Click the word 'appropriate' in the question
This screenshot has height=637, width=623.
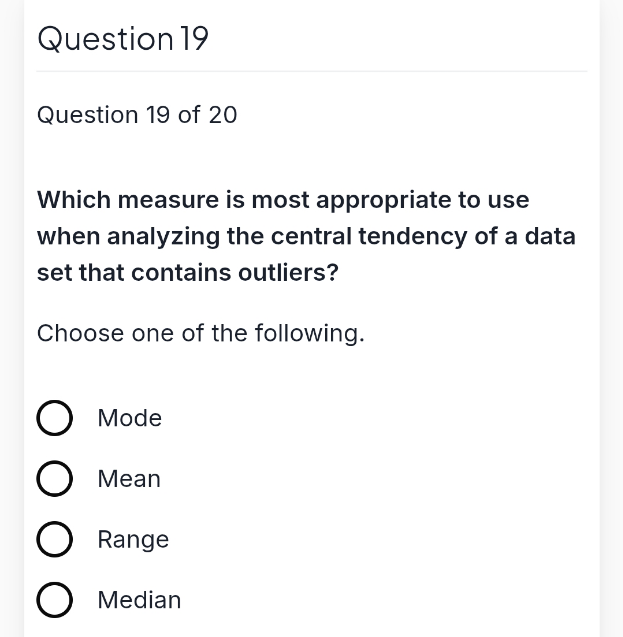(383, 201)
